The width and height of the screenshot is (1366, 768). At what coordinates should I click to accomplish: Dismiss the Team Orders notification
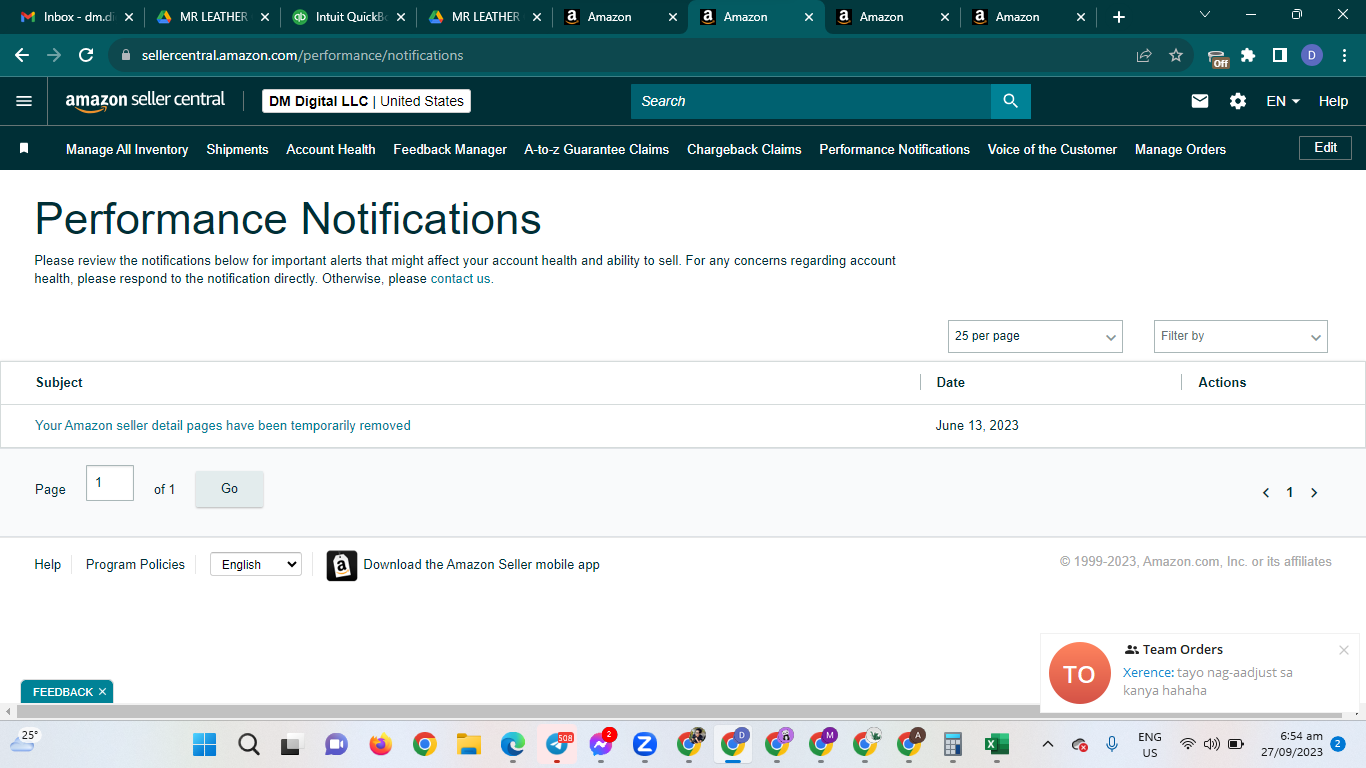click(1344, 650)
